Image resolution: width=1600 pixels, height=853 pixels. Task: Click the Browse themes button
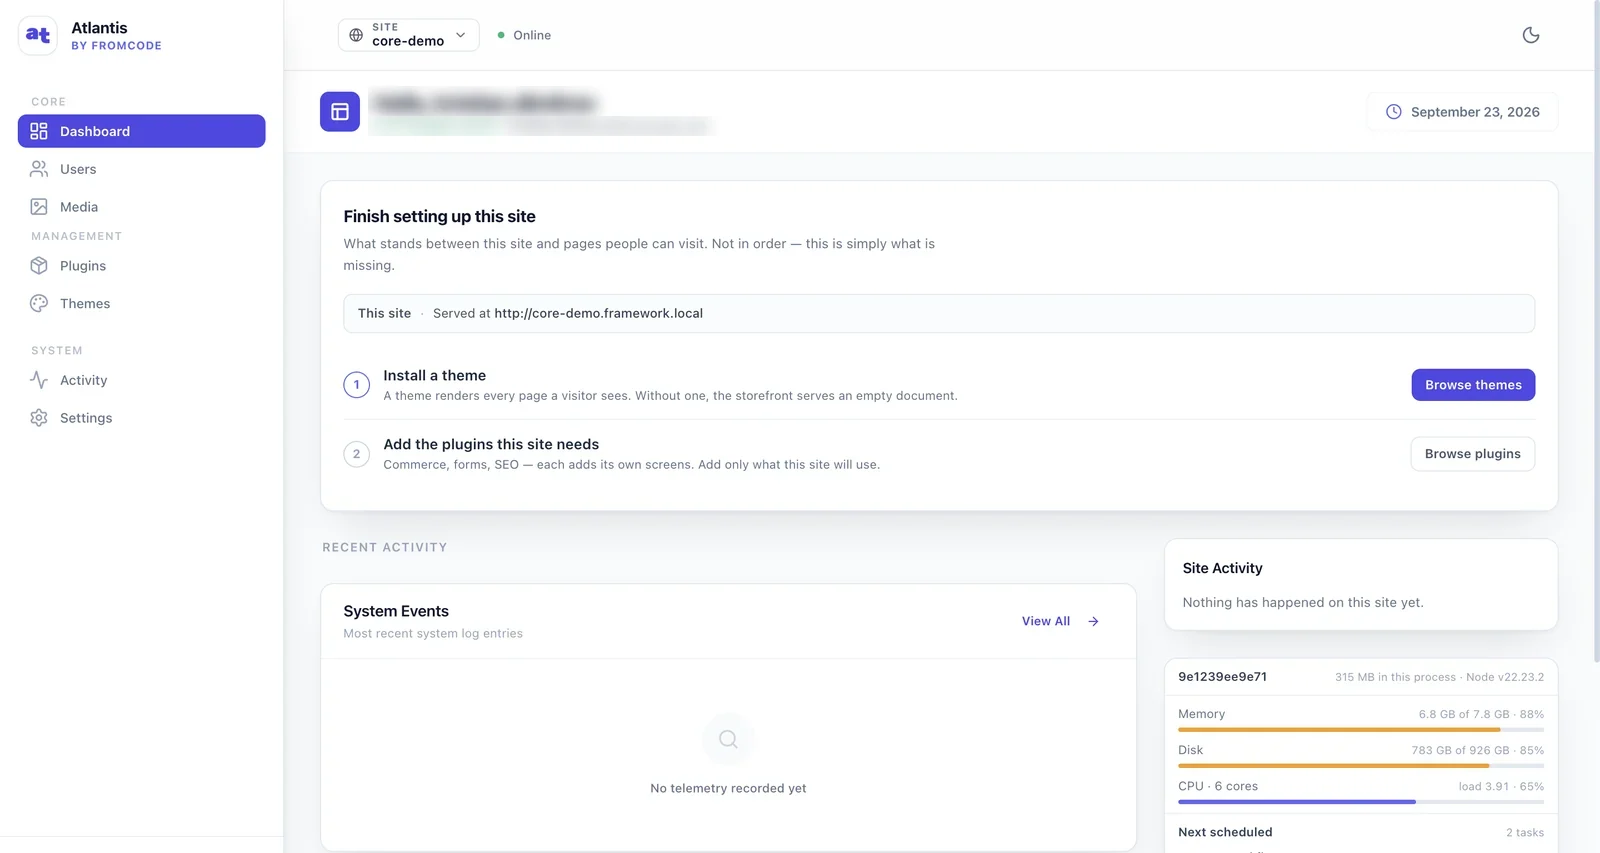click(x=1473, y=385)
